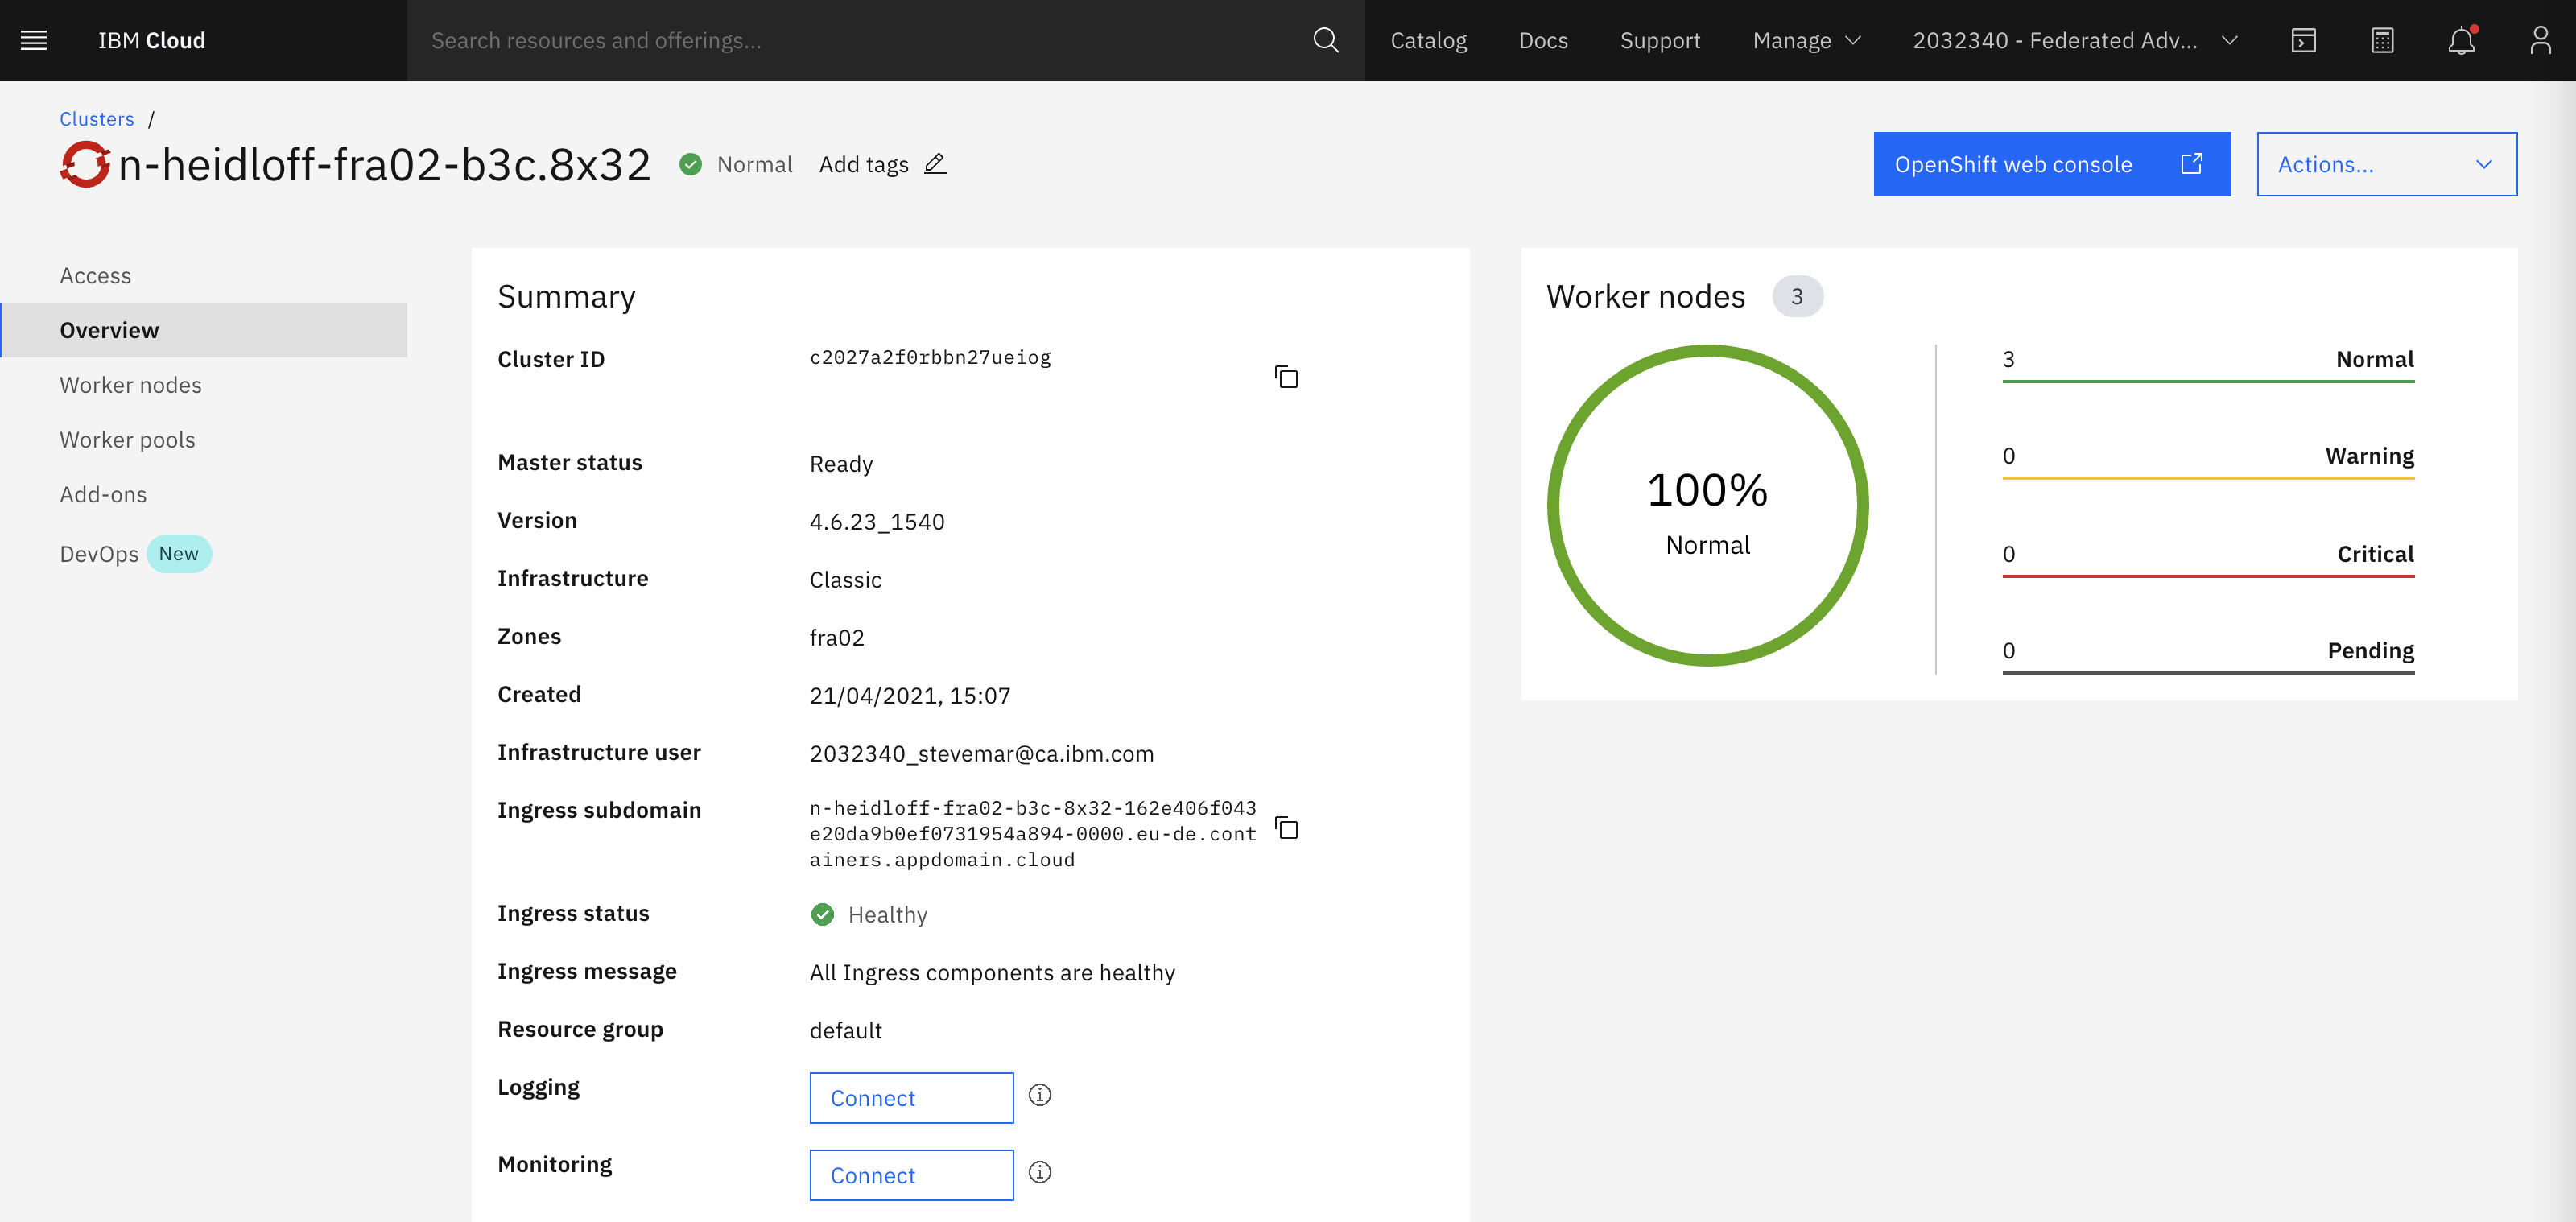The width and height of the screenshot is (2576, 1222).
Task: Select the Cluster ID value c2027a2f0rbbn27ueiog
Action: click(x=930, y=358)
